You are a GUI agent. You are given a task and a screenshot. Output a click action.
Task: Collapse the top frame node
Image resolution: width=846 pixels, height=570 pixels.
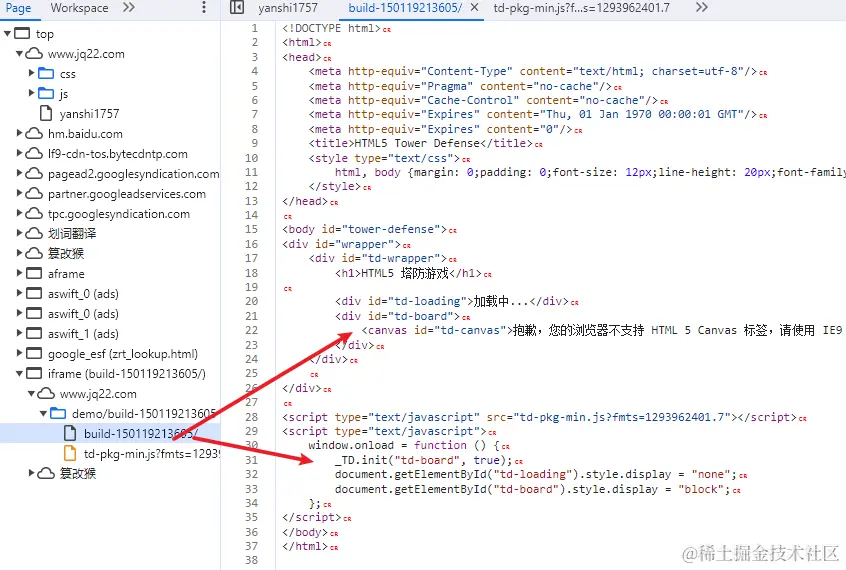click(8, 34)
